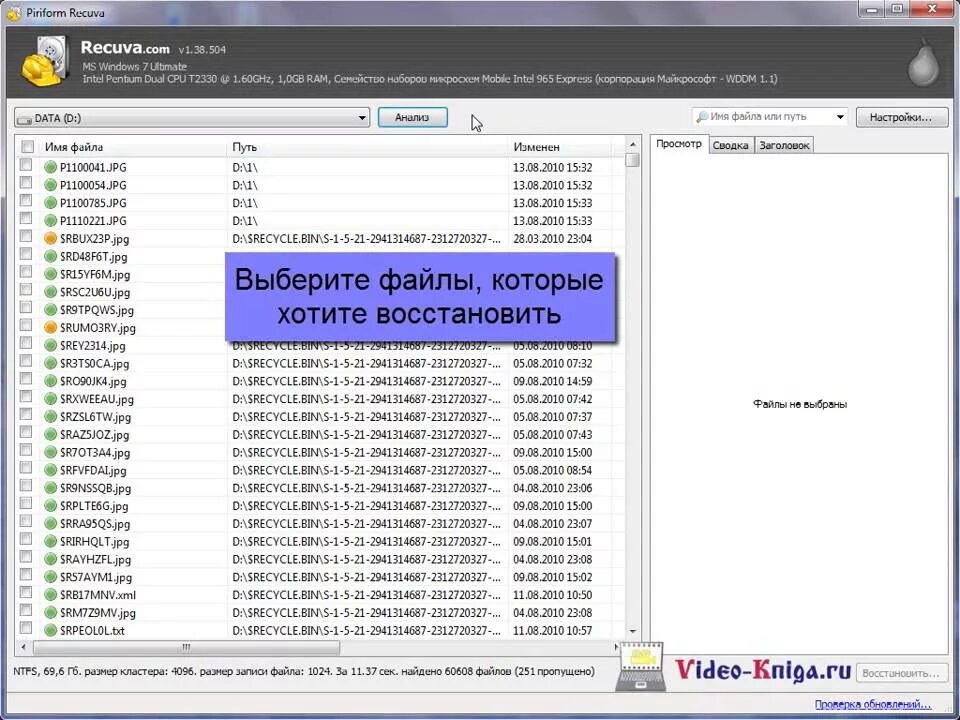Viewport: 960px width, 720px height.
Task: Select the file row $R3TS0CA.jpg
Action: tap(321, 364)
